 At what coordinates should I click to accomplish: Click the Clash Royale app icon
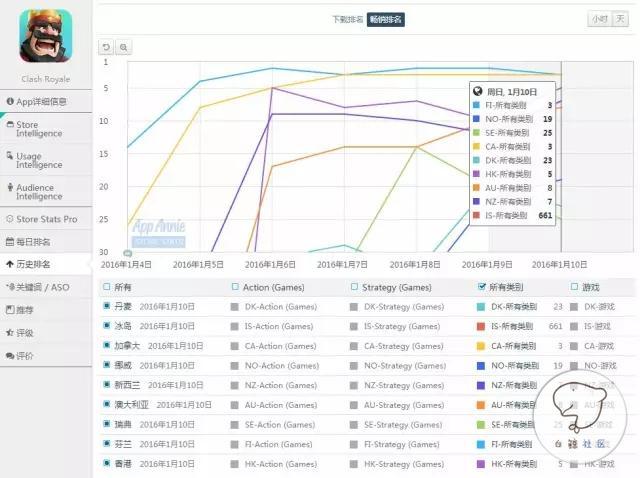coord(45,34)
